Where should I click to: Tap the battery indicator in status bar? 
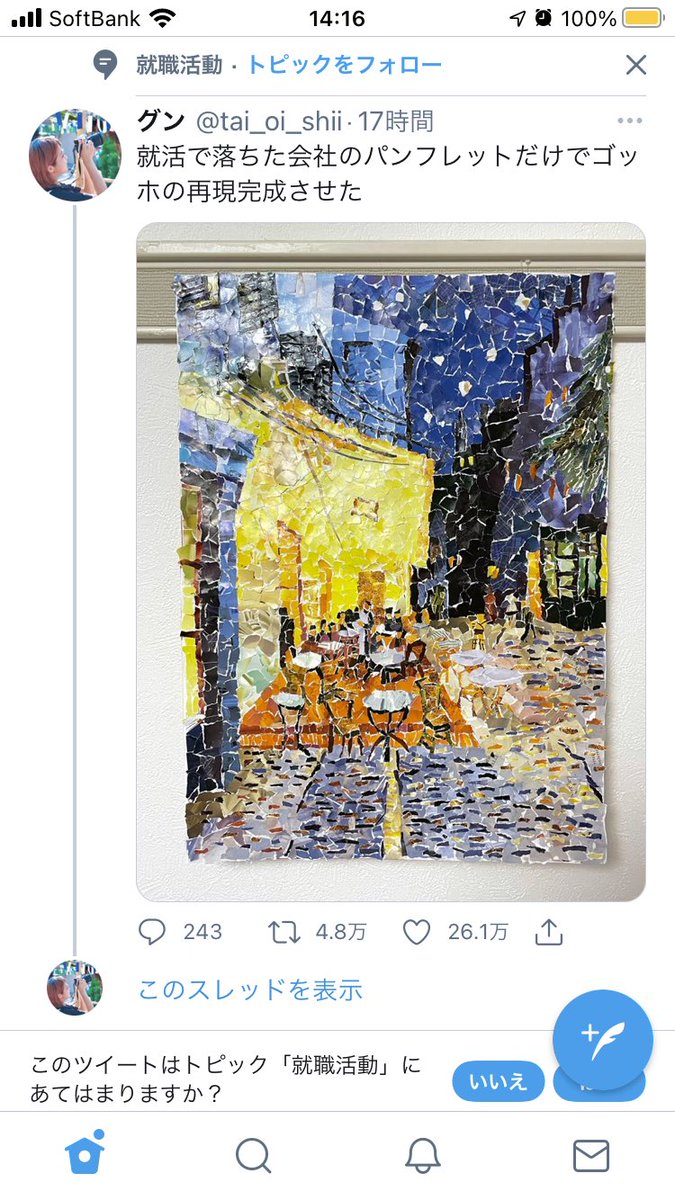click(x=641, y=18)
